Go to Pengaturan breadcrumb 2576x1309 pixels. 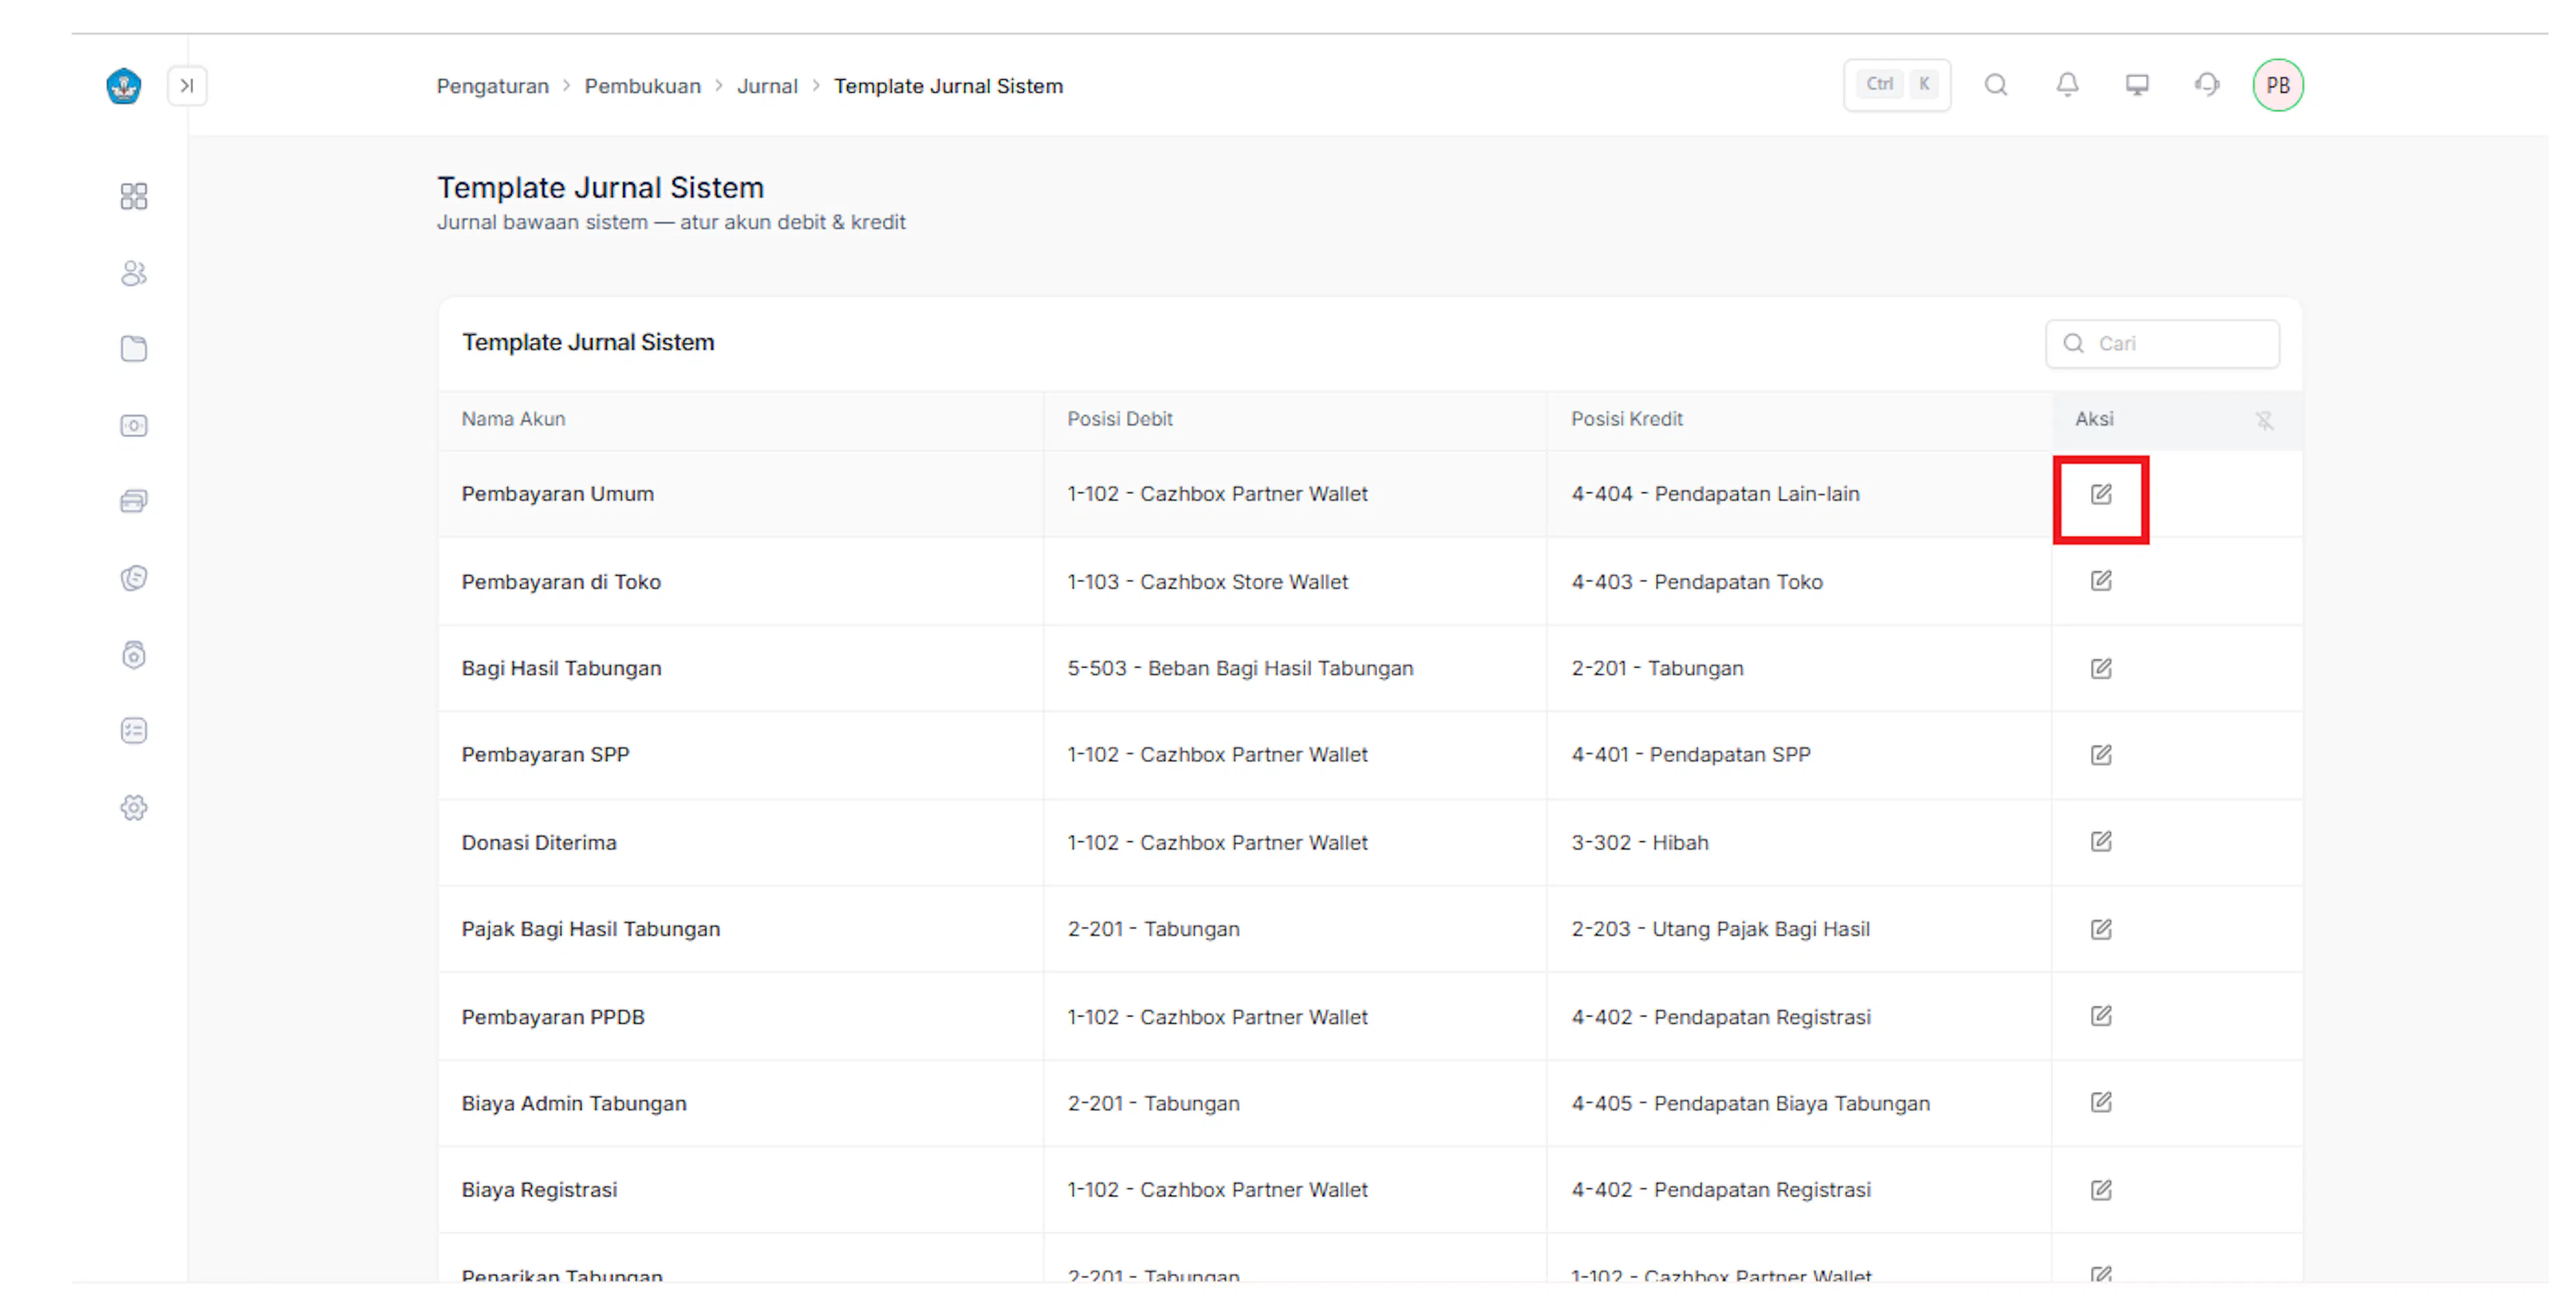[492, 86]
